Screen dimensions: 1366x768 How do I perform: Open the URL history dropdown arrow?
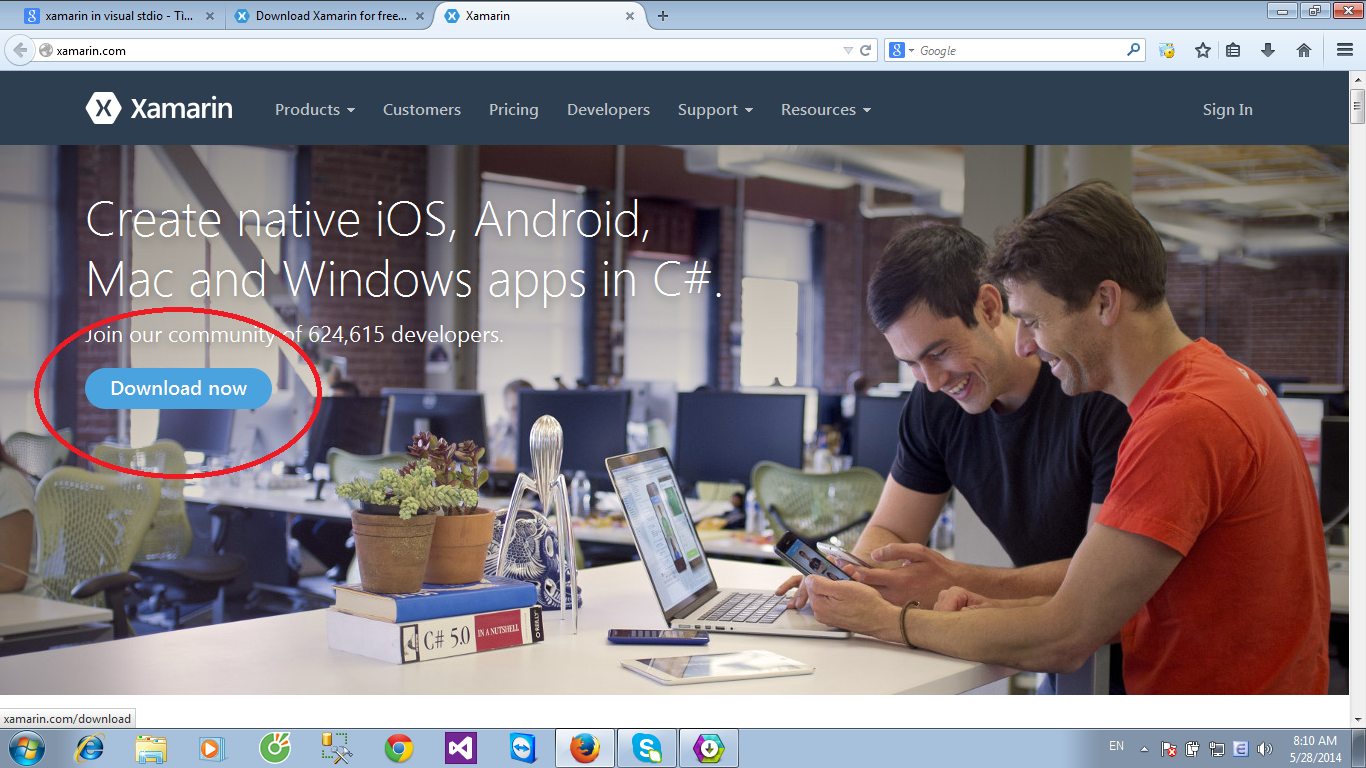tap(848, 50)
